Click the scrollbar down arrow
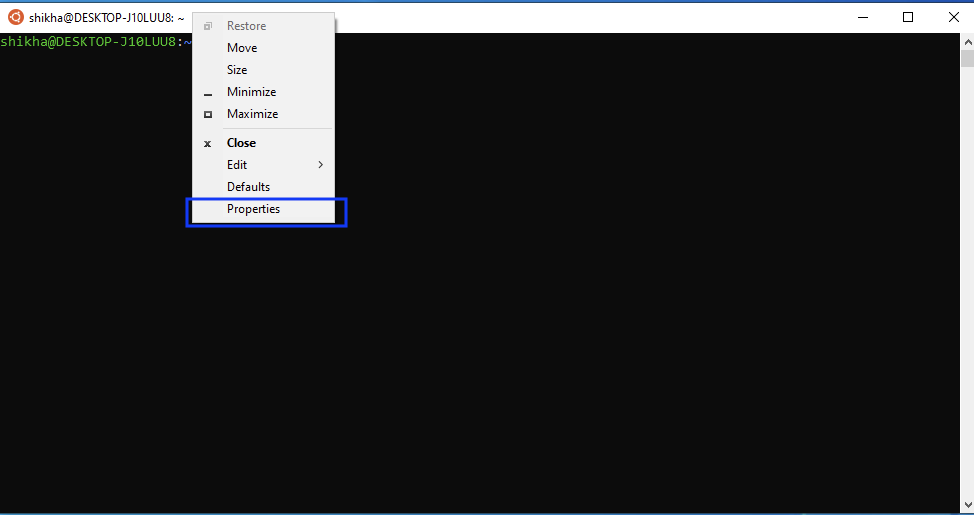Screen dimensions: 974x515 tap(967, 504)
